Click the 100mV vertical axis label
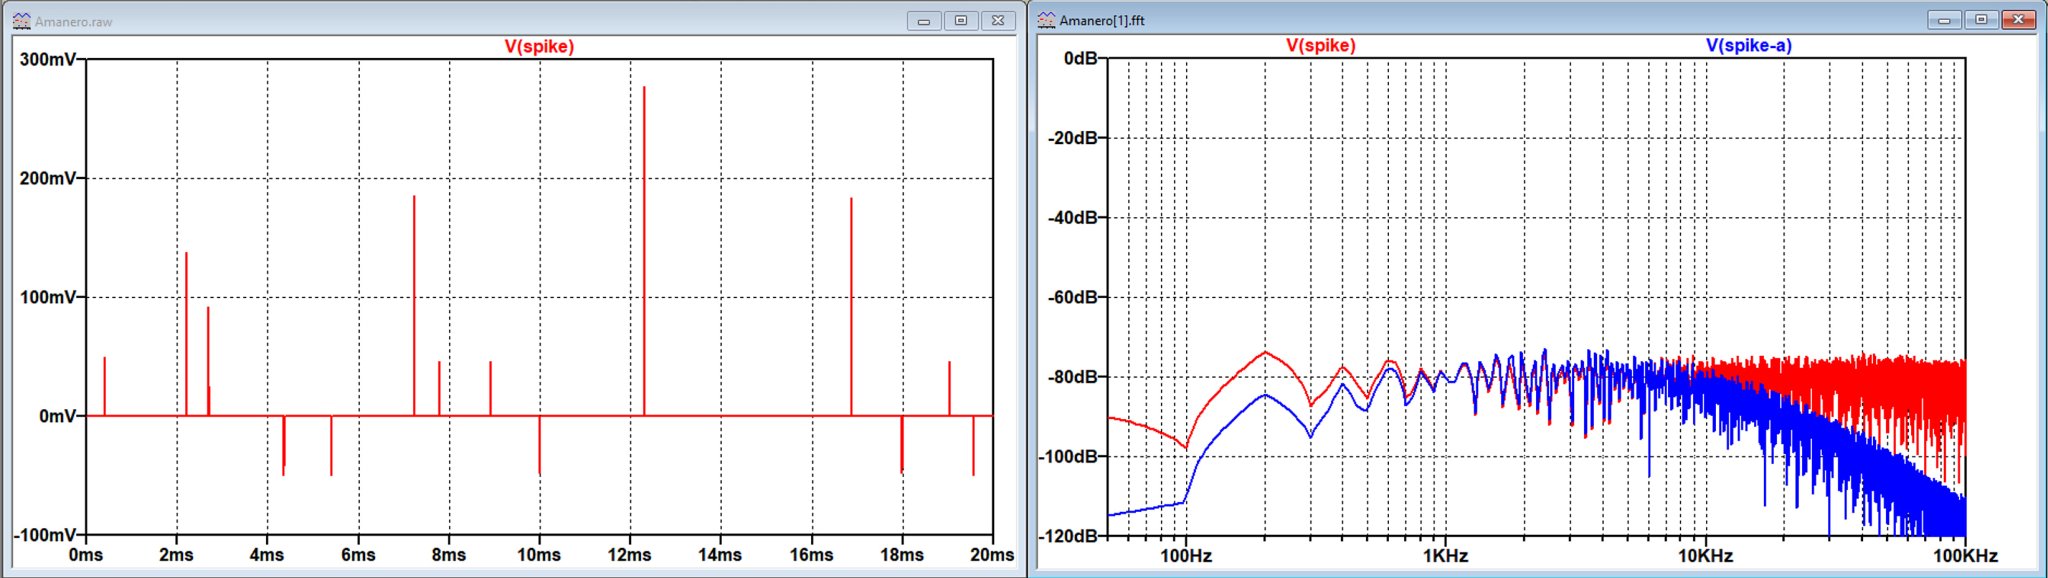This screenshot has width=2048, height=578. 48,297
